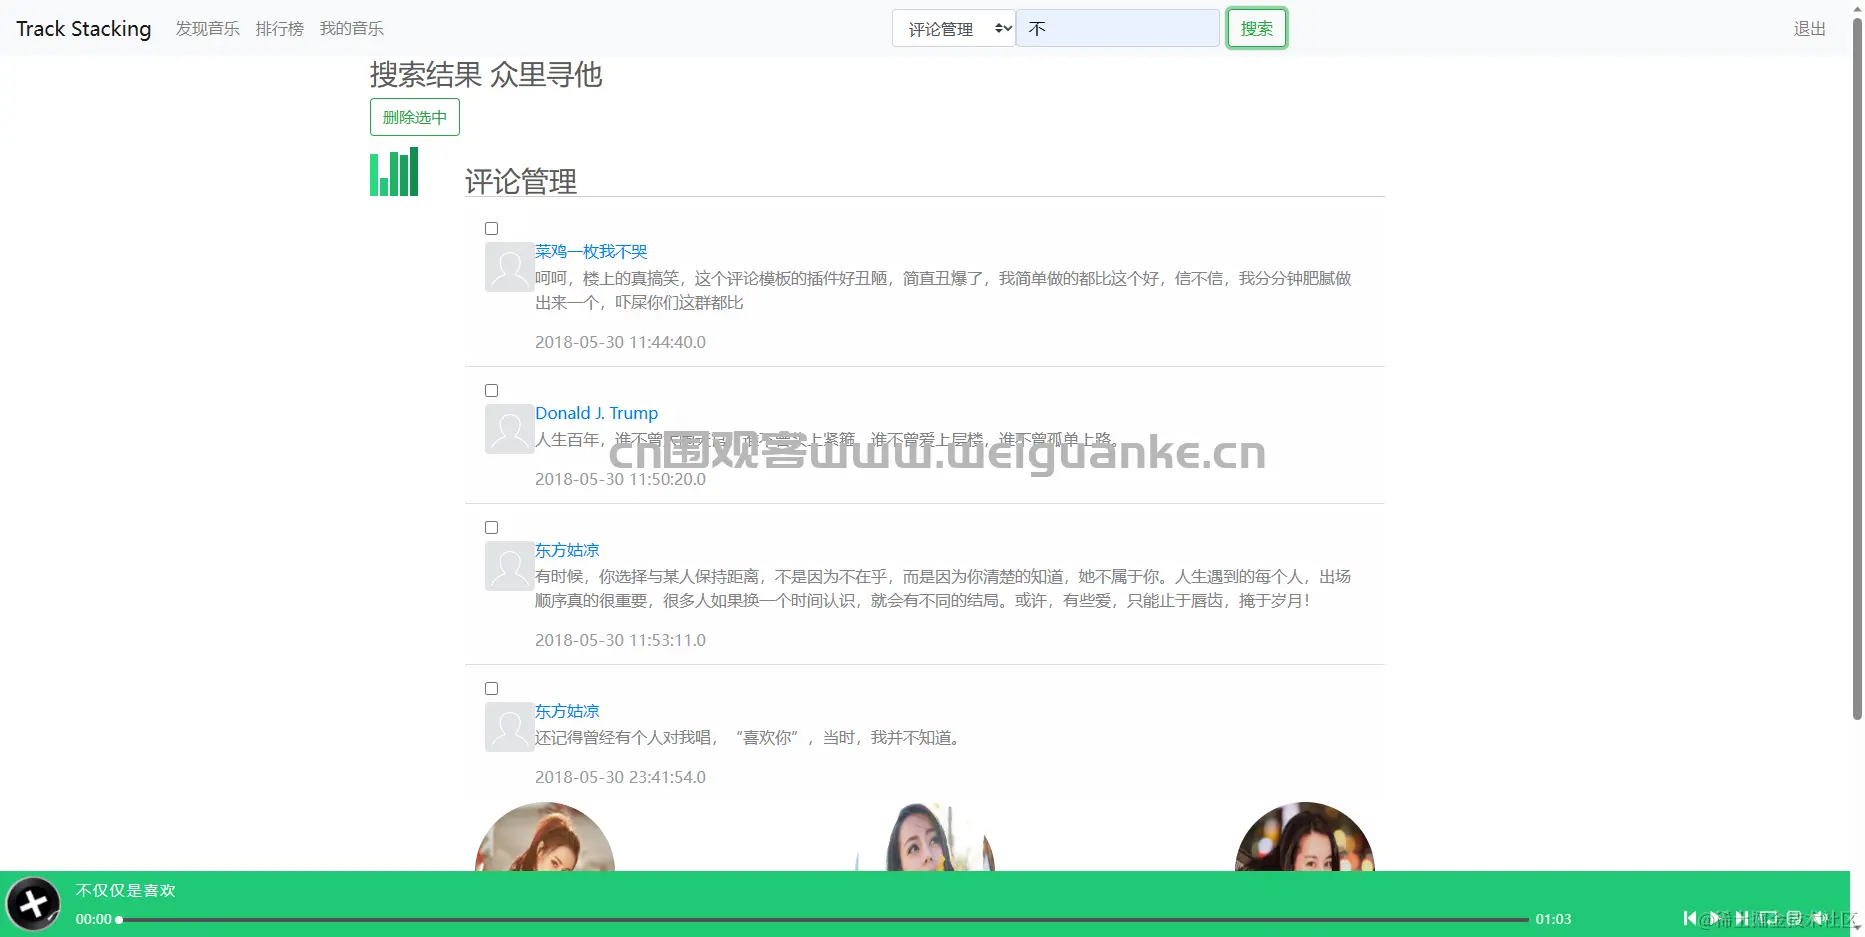Click the total duration 01:03 label

(x=1553, y=919)
